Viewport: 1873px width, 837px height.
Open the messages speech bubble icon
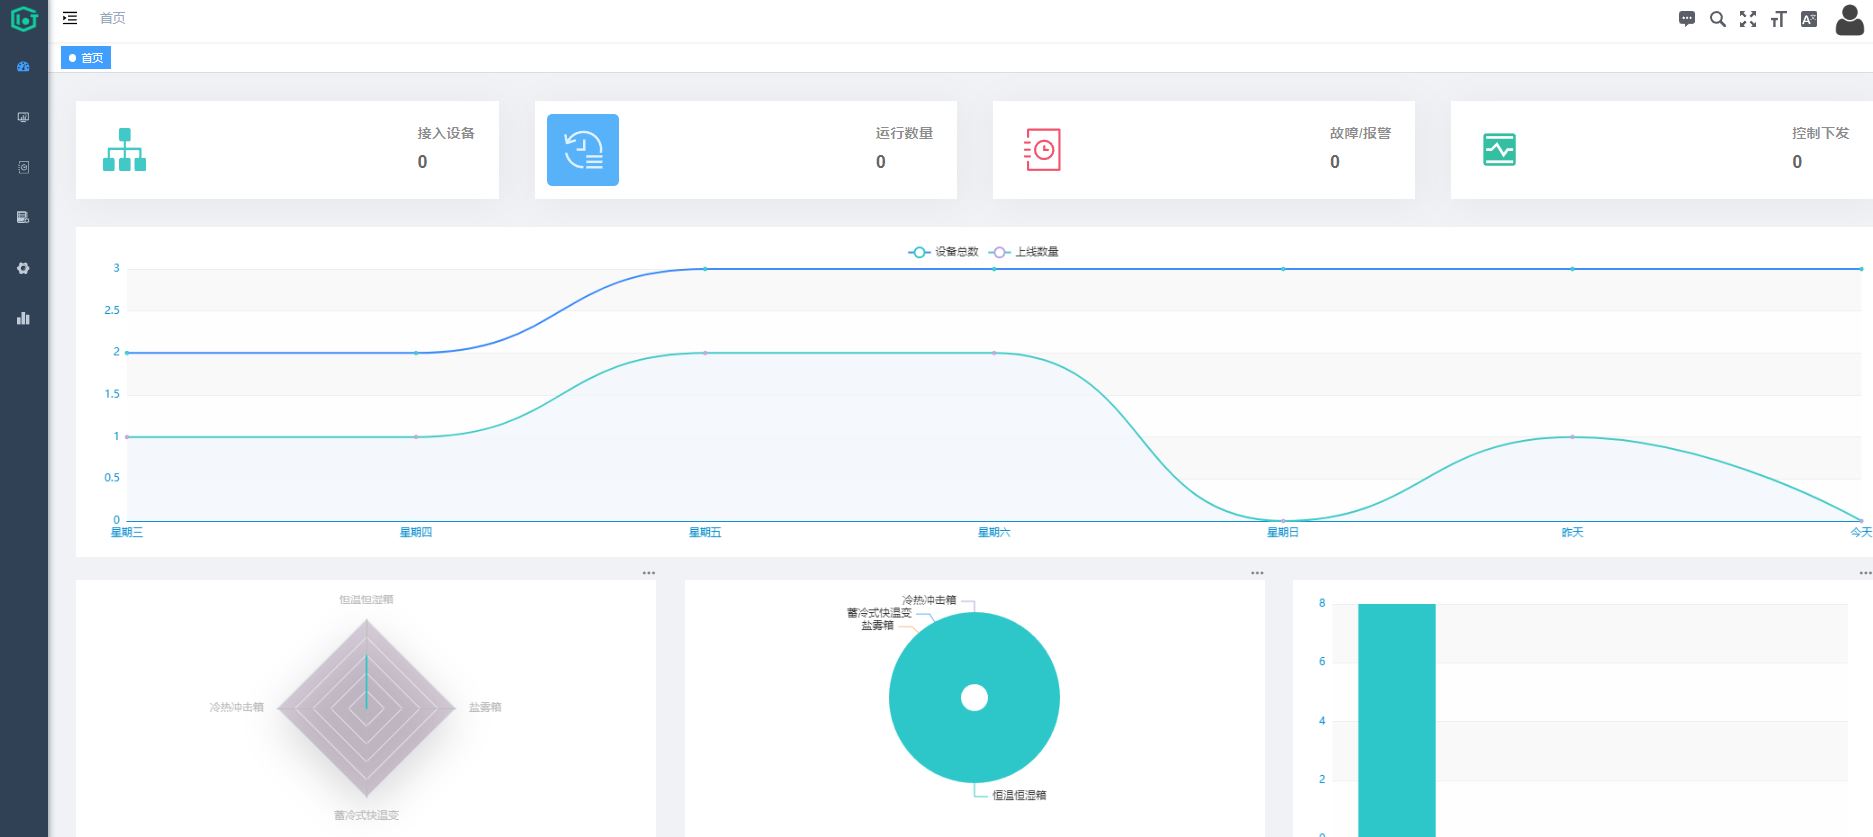point(1687,19)
